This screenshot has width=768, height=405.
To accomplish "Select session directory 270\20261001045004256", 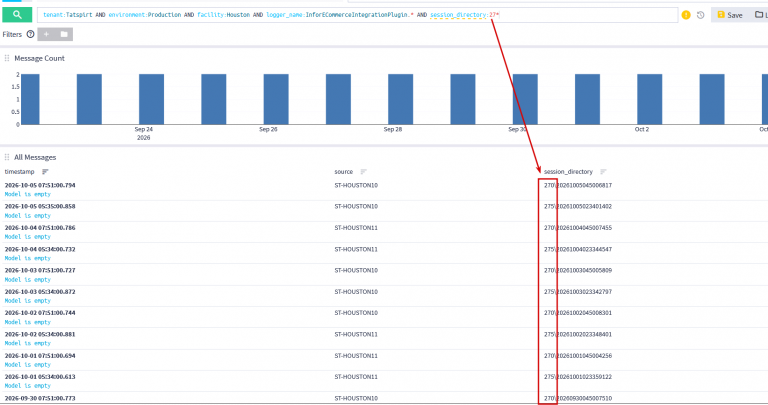I will pos(578,356).
